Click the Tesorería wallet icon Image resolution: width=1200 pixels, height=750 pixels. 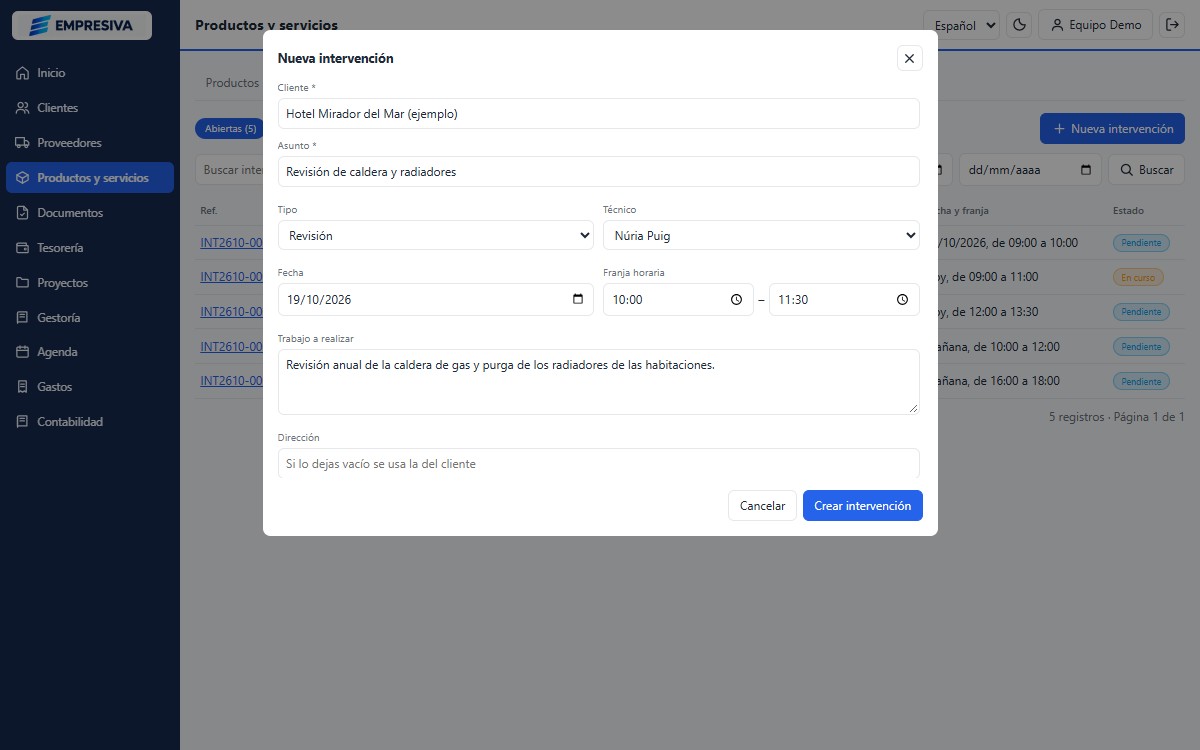click(x=22, y=248)
